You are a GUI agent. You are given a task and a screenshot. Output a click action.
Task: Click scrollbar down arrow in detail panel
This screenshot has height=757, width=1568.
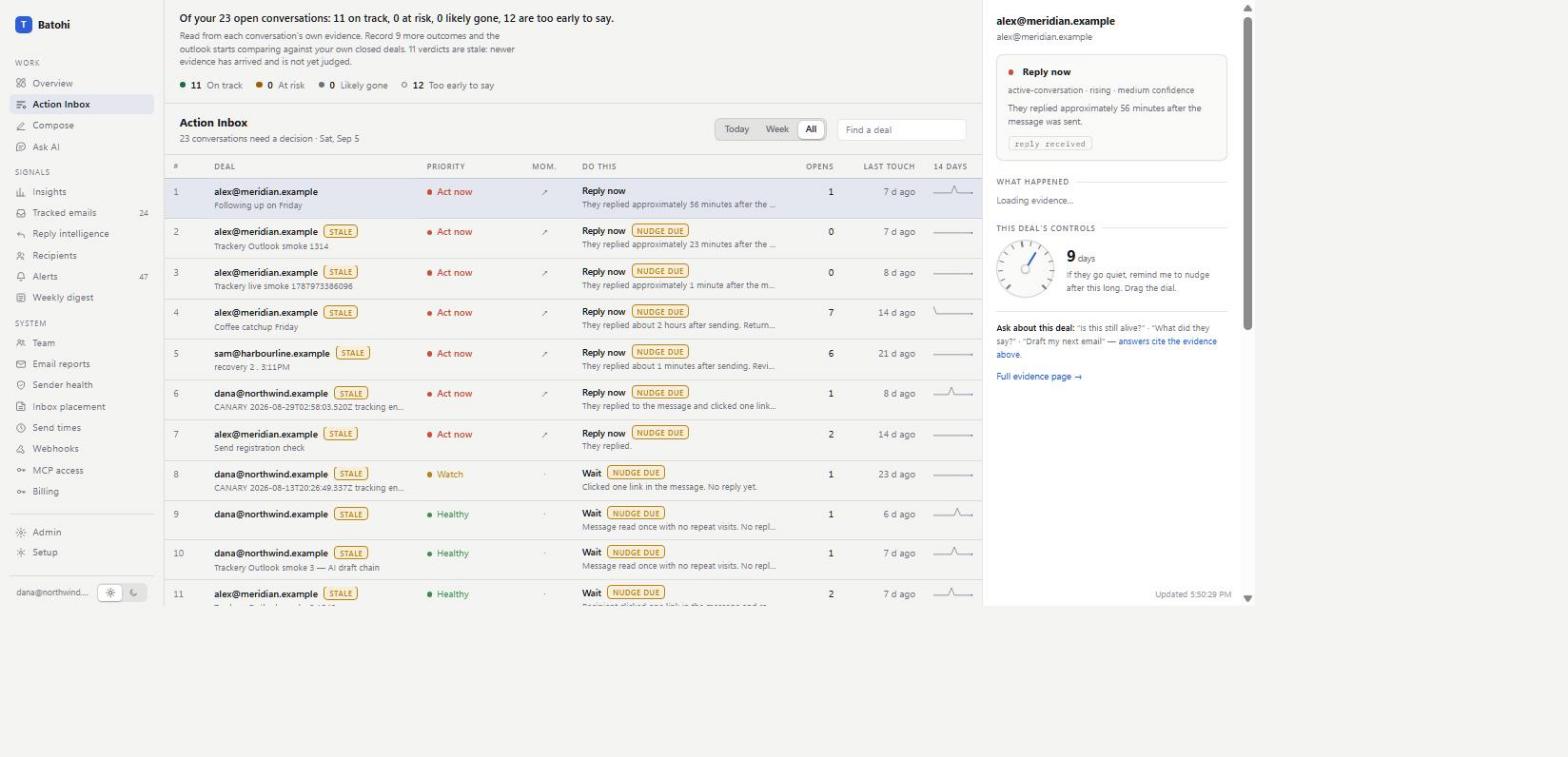pos(1247,598)
